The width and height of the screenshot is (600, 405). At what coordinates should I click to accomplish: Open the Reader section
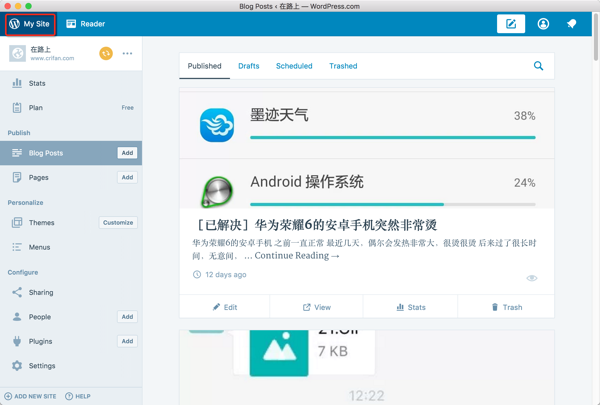[85, 24]
